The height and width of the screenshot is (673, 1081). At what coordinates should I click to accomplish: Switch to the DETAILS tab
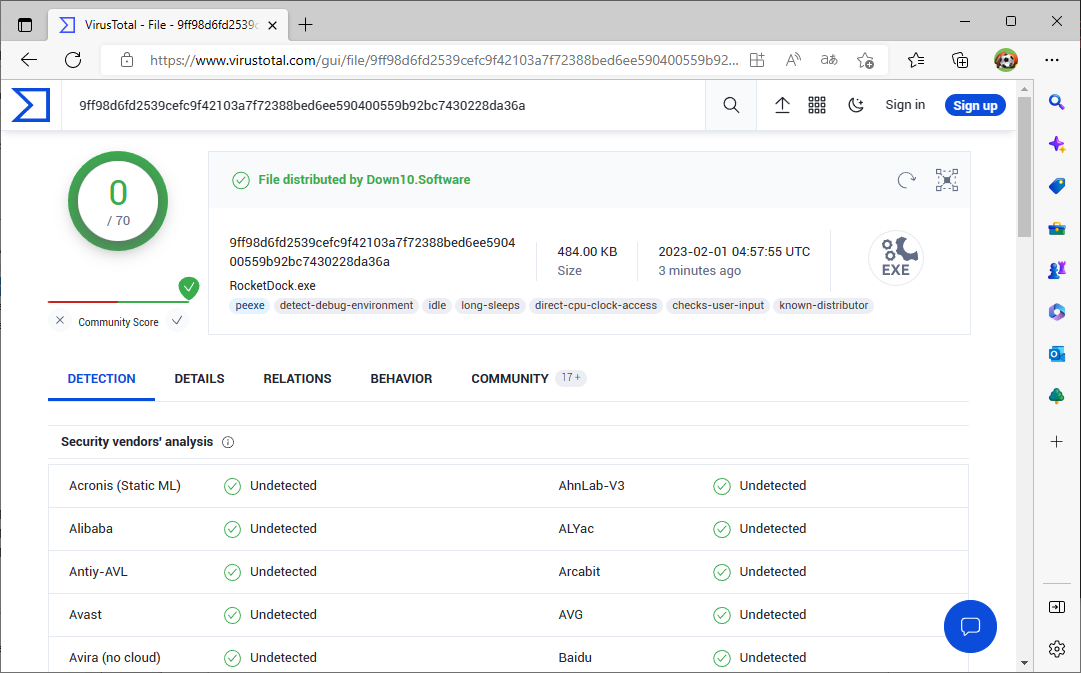(x=199, y=379)
